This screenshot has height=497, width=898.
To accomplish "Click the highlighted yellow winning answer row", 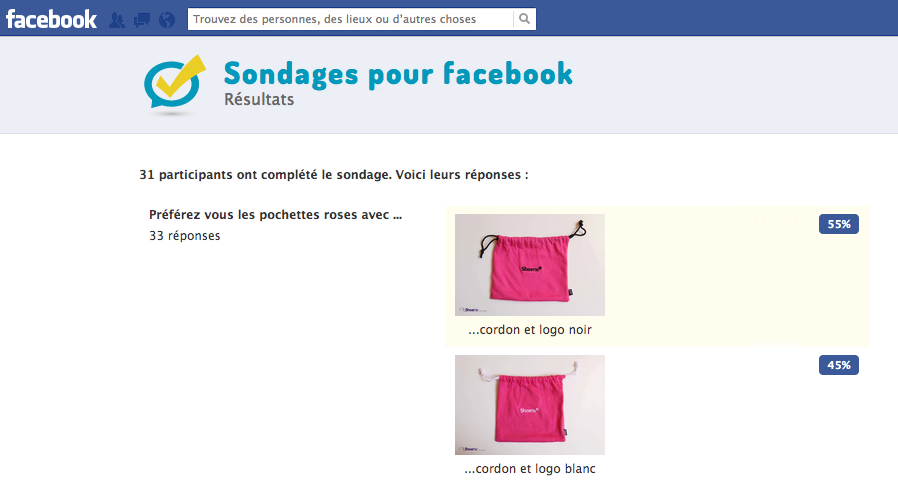I will [657, 277].
